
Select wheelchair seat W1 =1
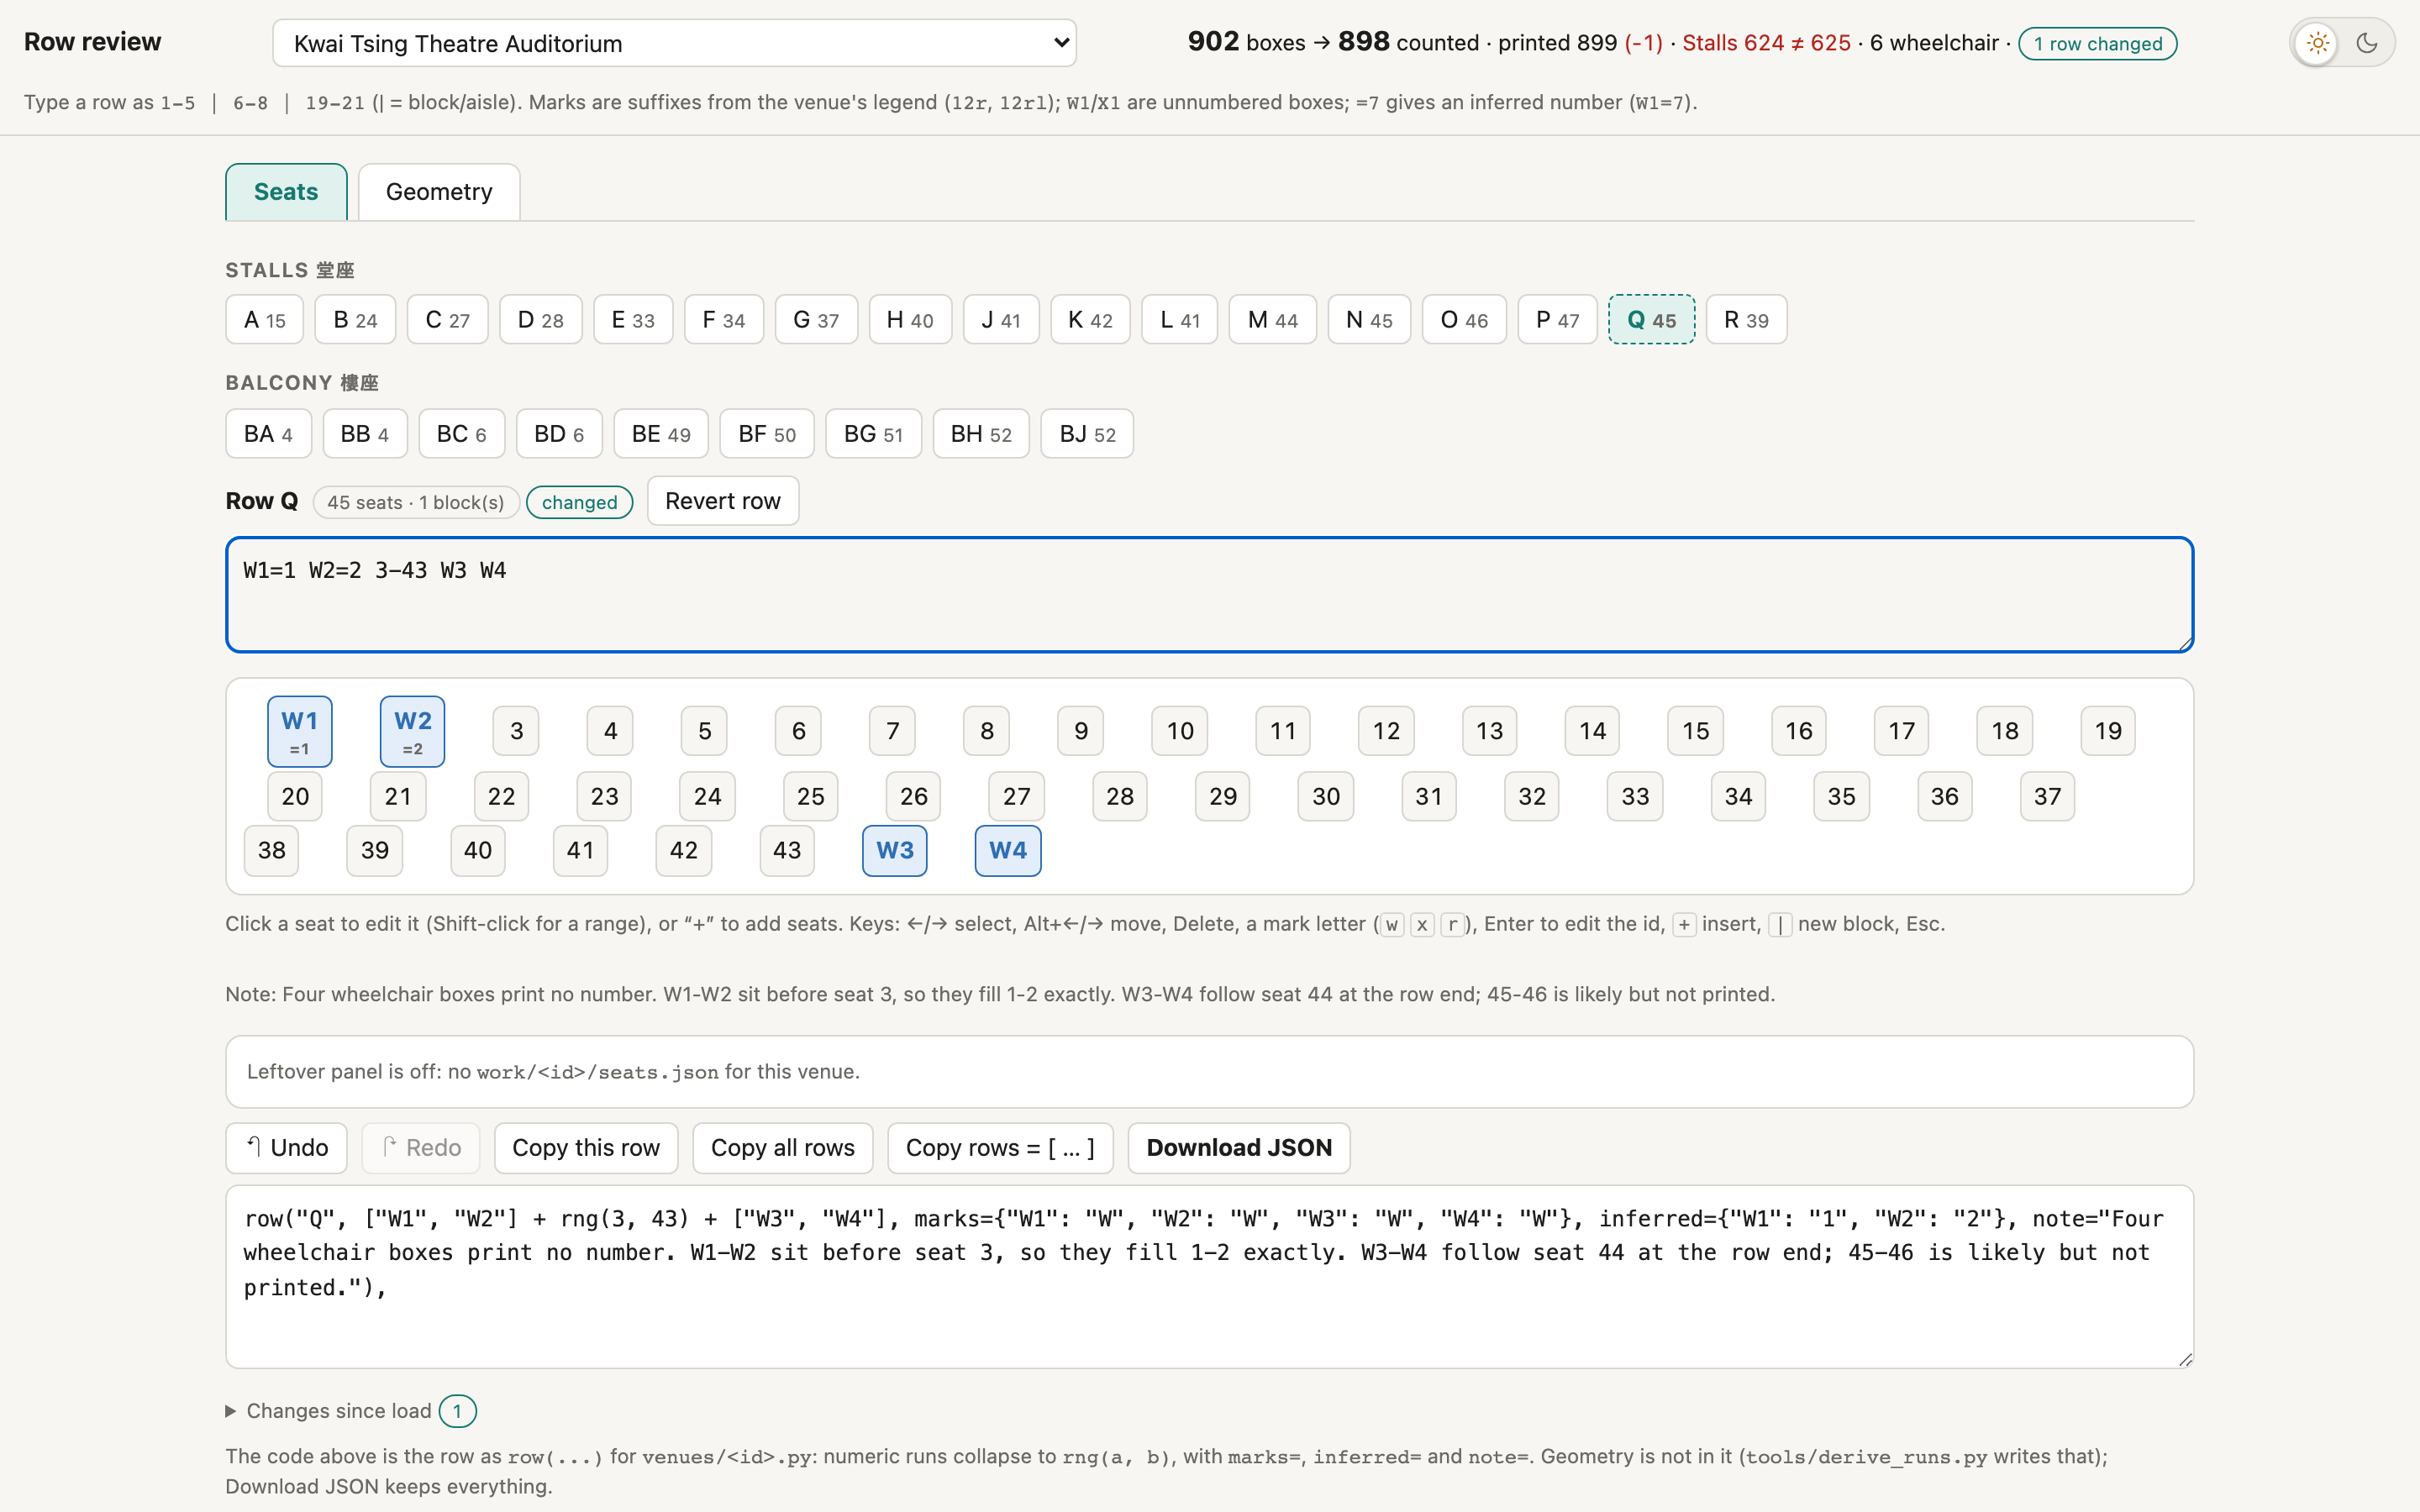pyautogui.click(x=300, y=732)
